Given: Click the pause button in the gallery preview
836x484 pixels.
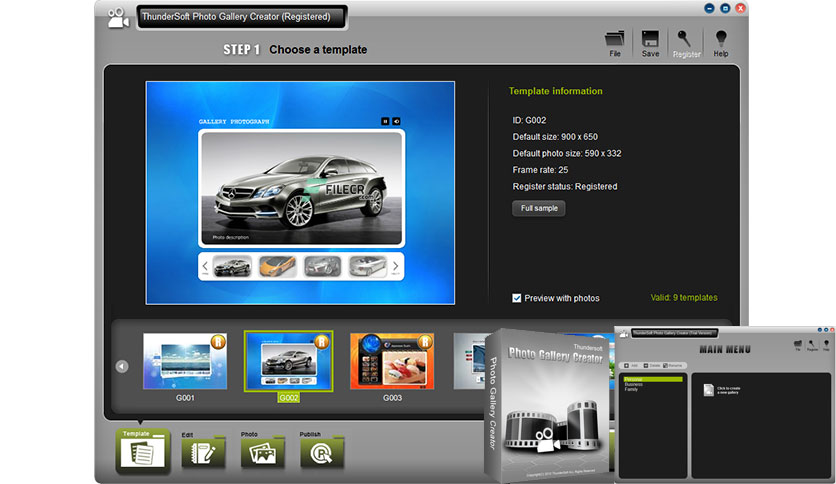Looking at the screenshot, I should click(385, 122).
